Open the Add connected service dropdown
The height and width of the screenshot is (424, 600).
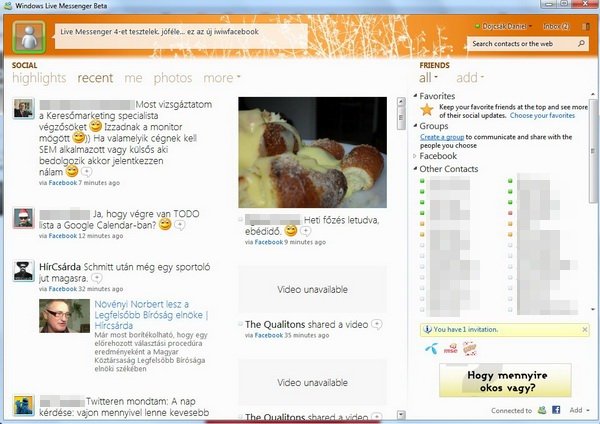click(579, 410)
